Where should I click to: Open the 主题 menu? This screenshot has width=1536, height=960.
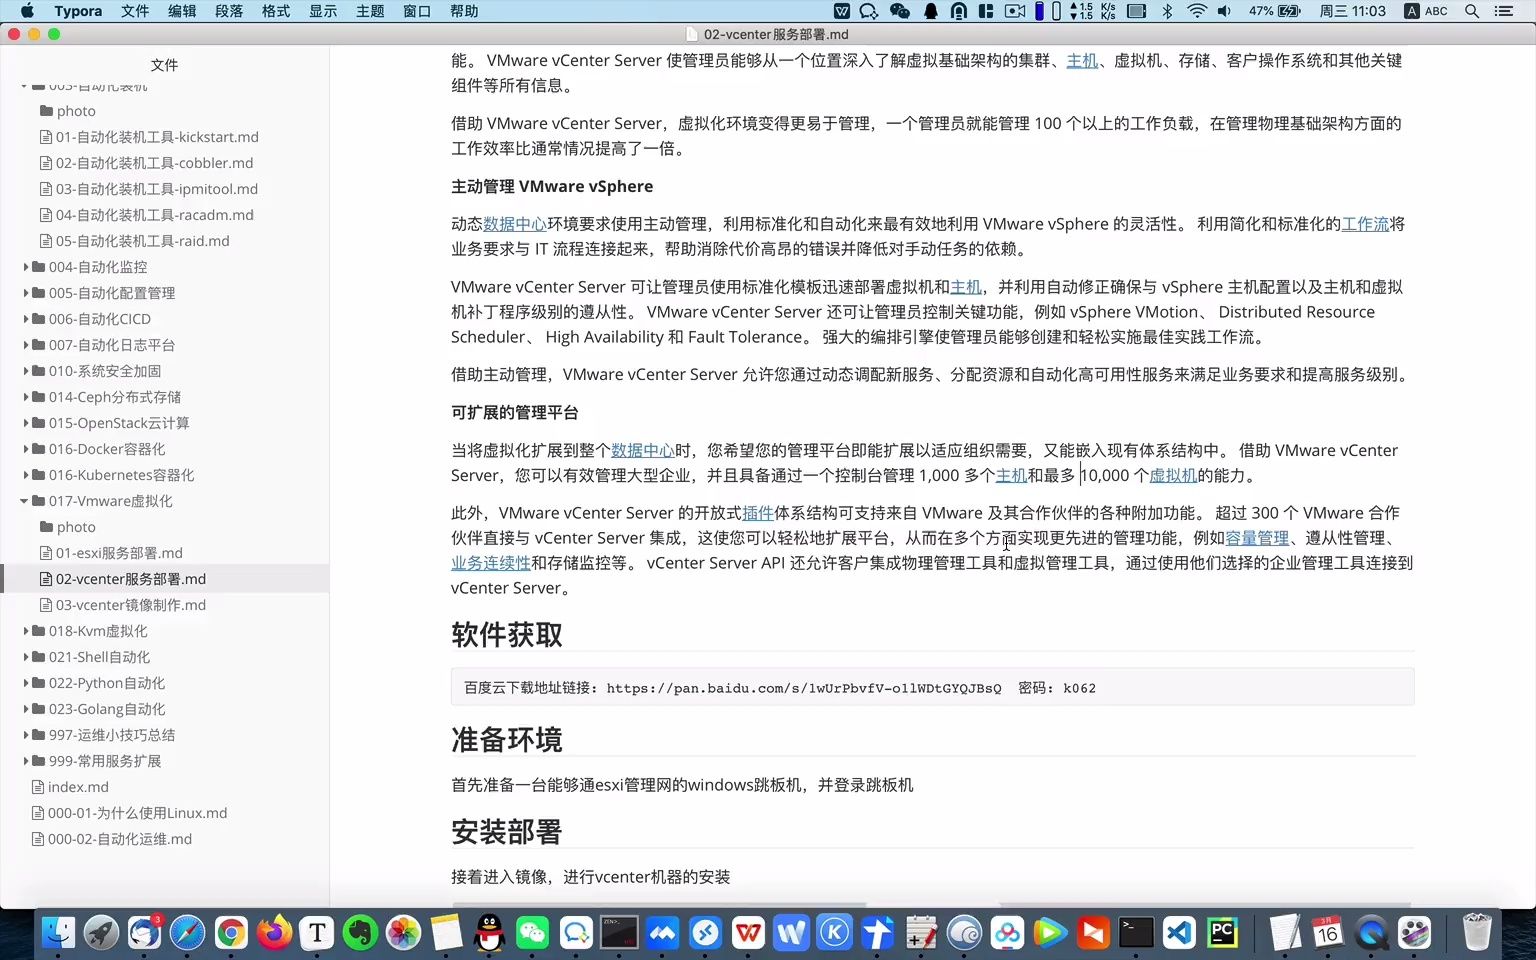(370, 11)
